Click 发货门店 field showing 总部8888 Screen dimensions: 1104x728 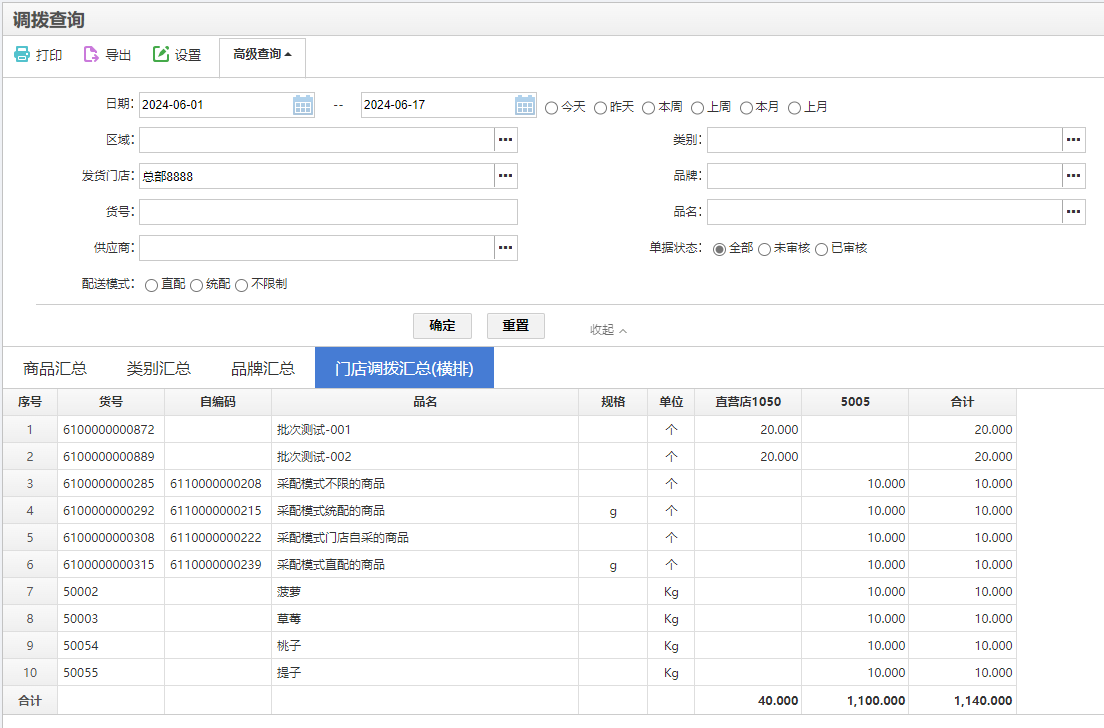tap(317, 175)
